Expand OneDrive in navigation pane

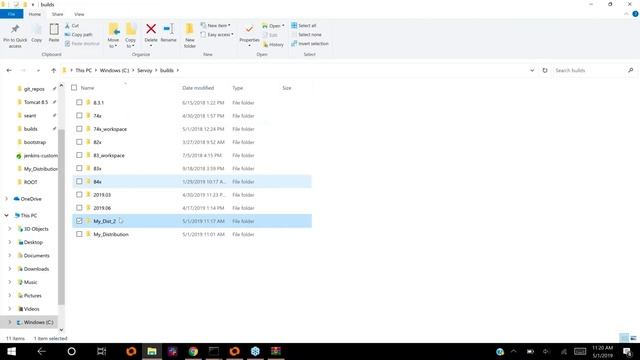(7, 199)
